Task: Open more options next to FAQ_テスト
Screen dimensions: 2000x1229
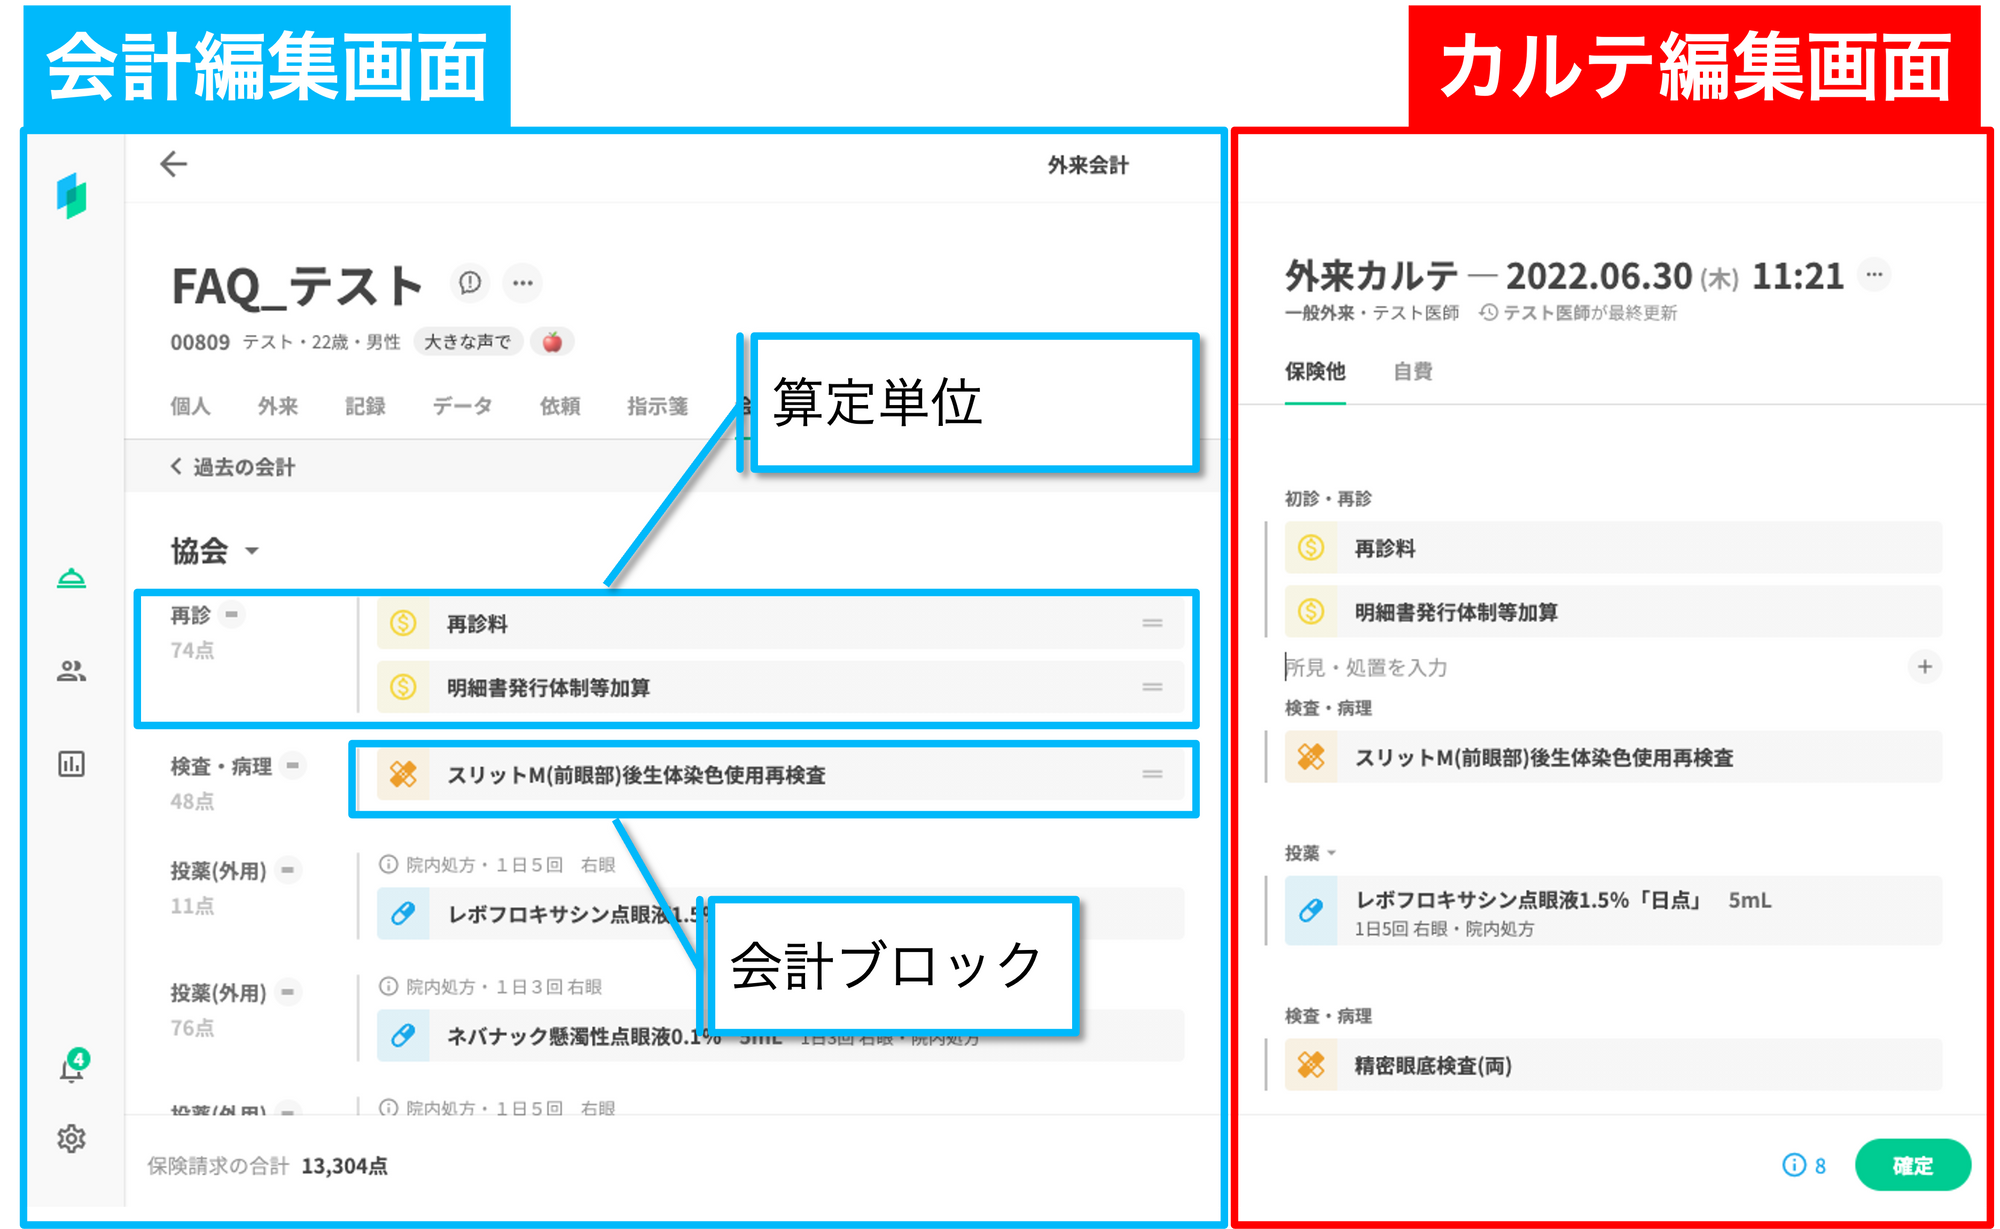Action: pyautogui.click(x=522, y=283)
